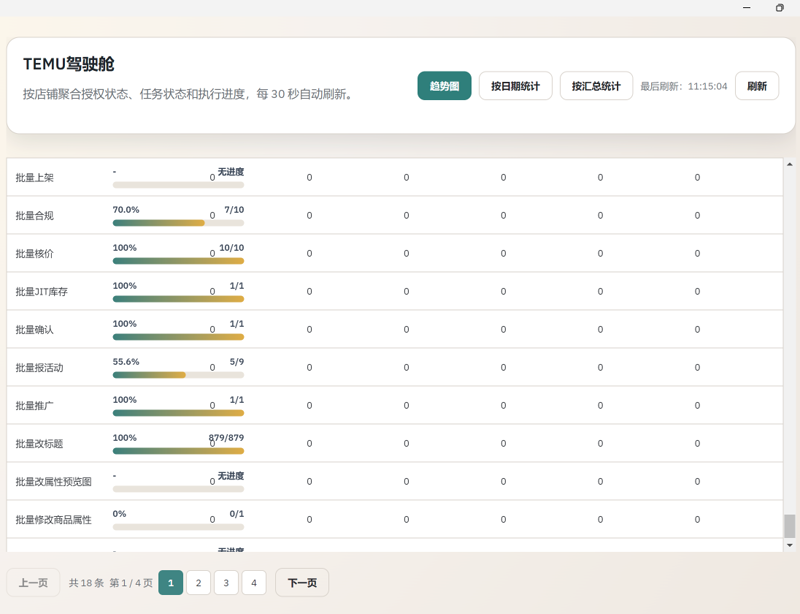The image size is (800, 614).
Task: Select the 批量改标题 row label
Action: 39,444
